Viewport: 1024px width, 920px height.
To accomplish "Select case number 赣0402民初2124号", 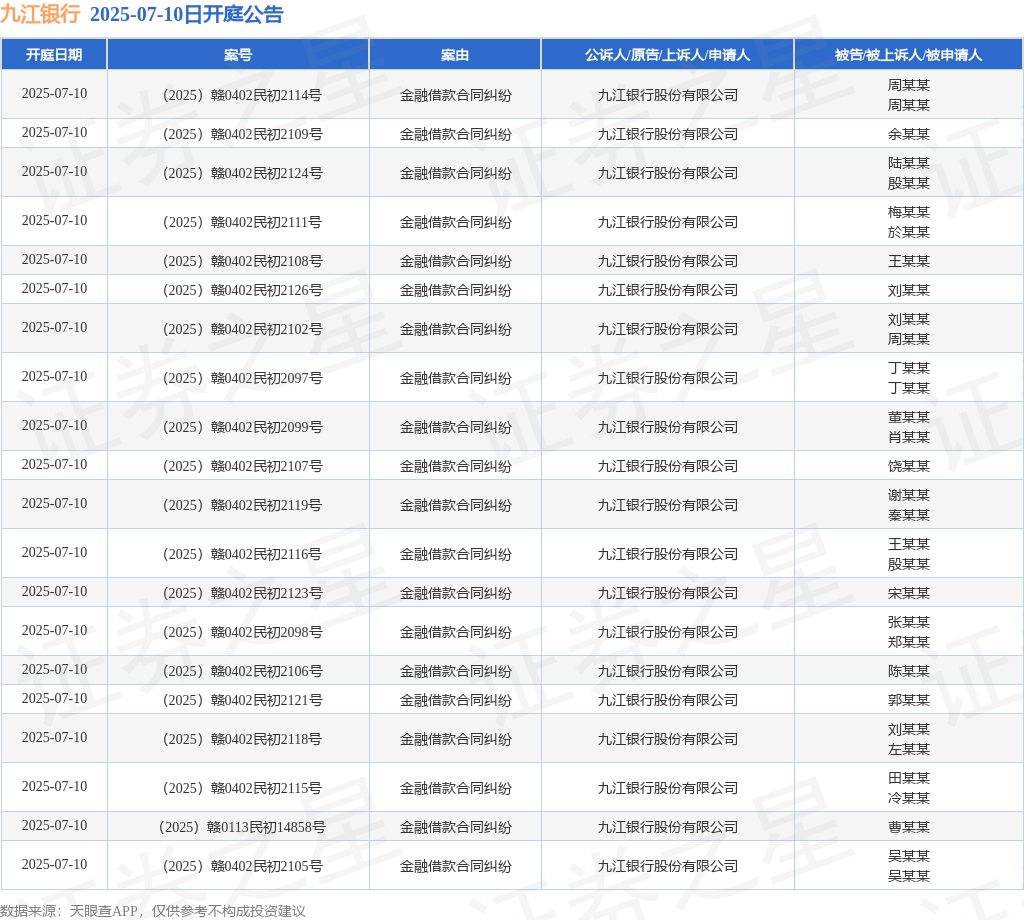I will [x=242, y=173].
